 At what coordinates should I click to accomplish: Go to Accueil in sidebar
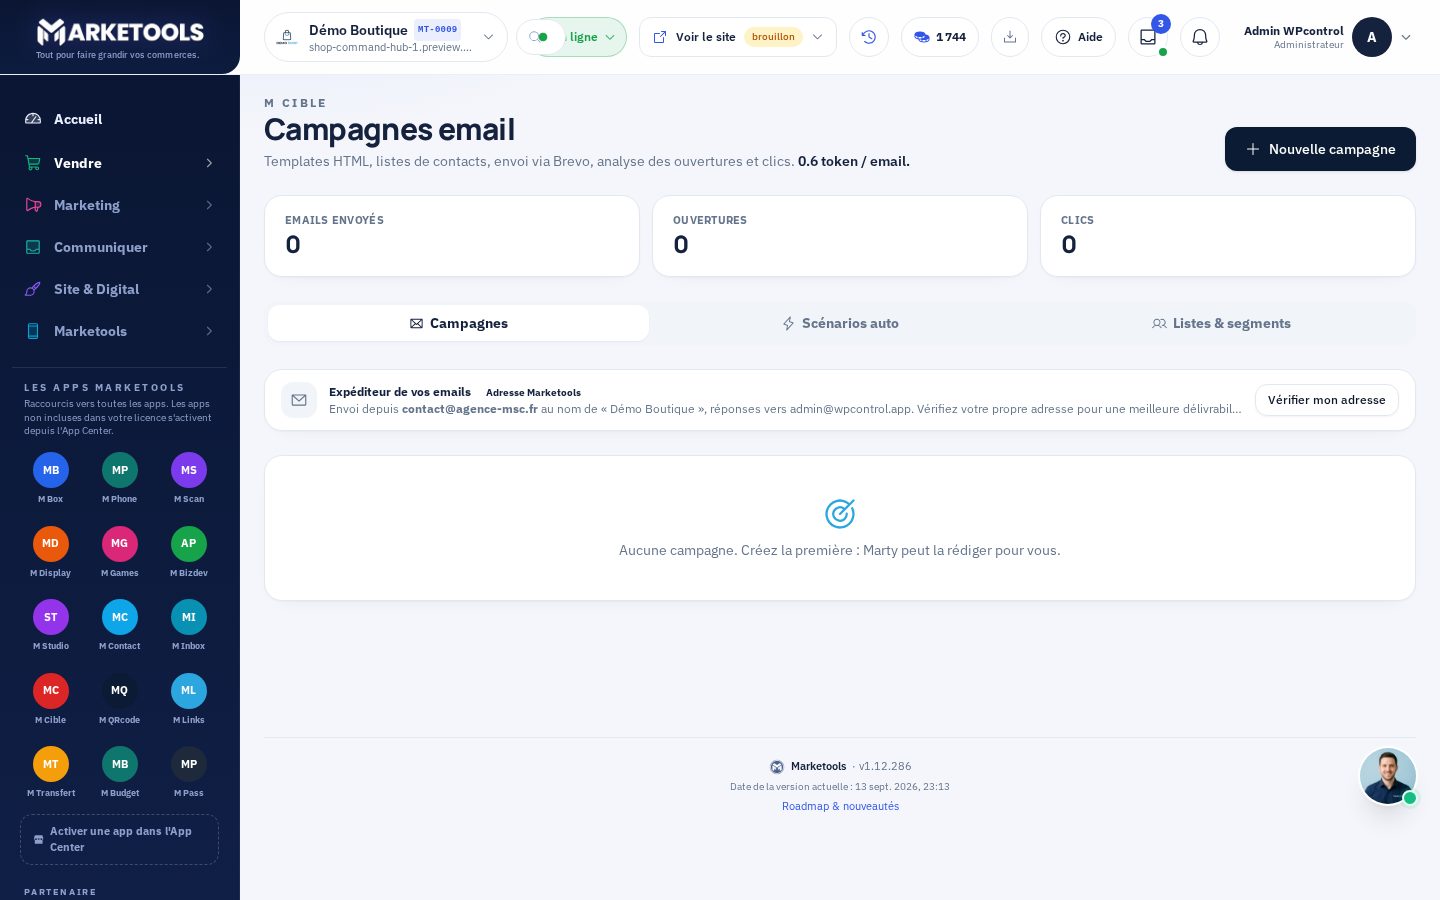click(120, 119)
